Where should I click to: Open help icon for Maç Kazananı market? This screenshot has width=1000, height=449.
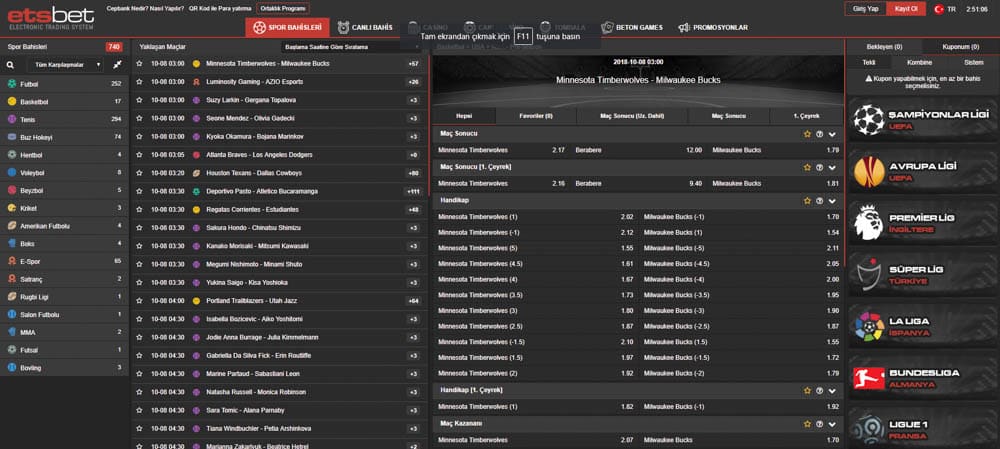pos(820,423)
